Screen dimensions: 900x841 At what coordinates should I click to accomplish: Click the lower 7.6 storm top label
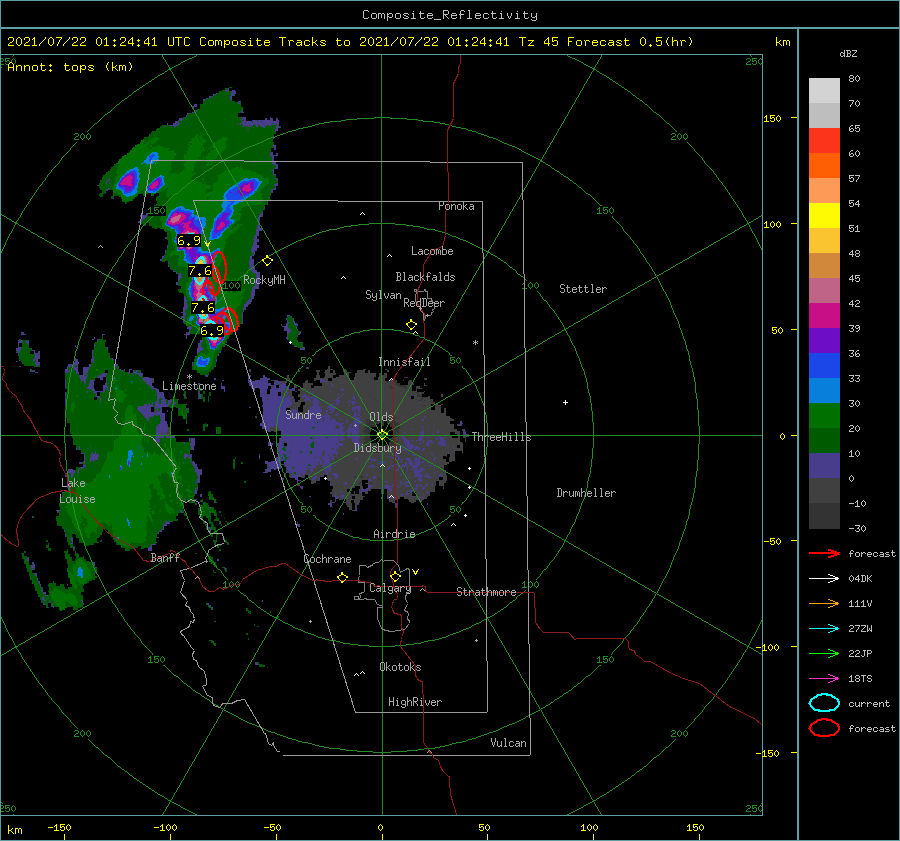(x=203, y=308)
